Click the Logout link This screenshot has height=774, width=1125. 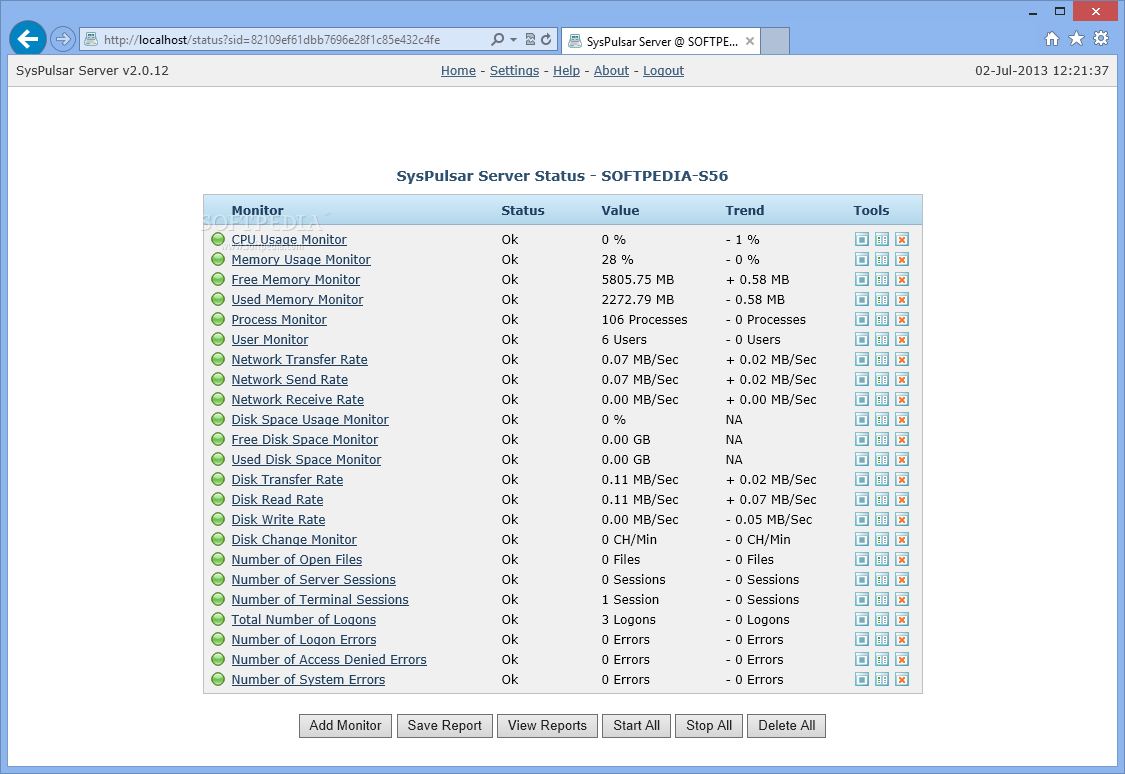664,71
